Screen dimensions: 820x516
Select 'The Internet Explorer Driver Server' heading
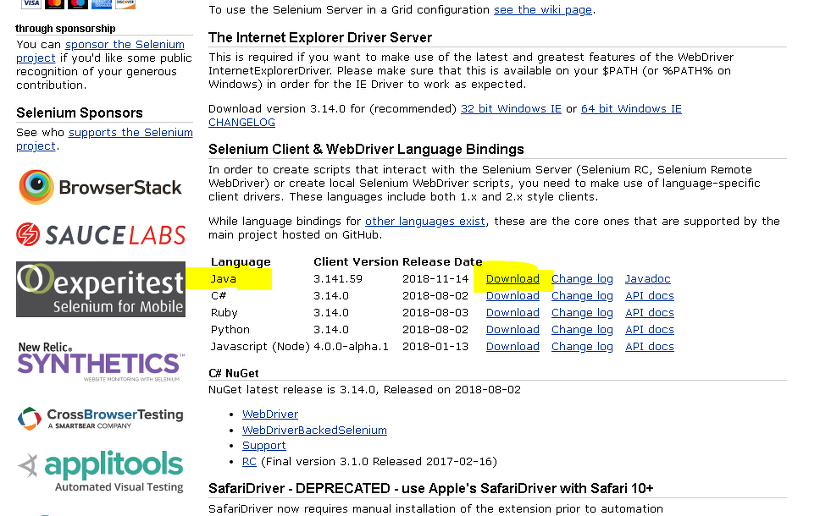pos(320,38)
